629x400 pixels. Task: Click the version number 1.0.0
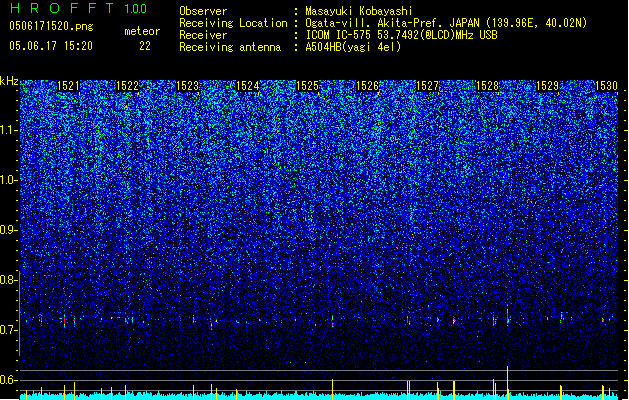tap(136, 8)
